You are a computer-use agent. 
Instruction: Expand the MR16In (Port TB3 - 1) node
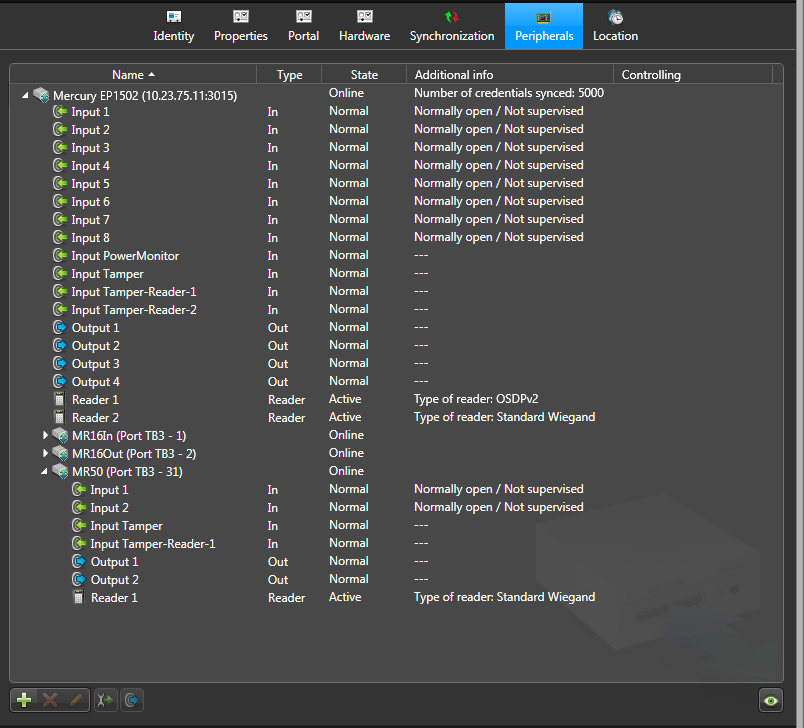coord(44,435)
